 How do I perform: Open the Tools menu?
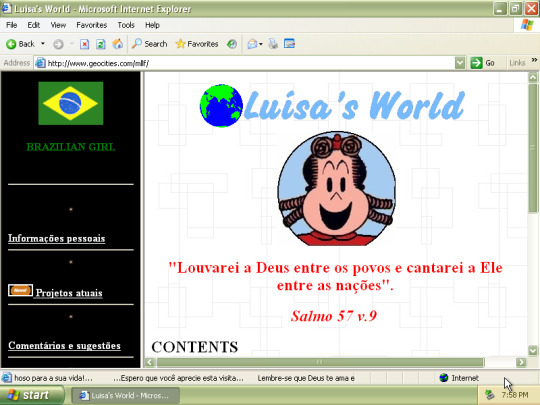pyautogui.click(x=126, y=25)
